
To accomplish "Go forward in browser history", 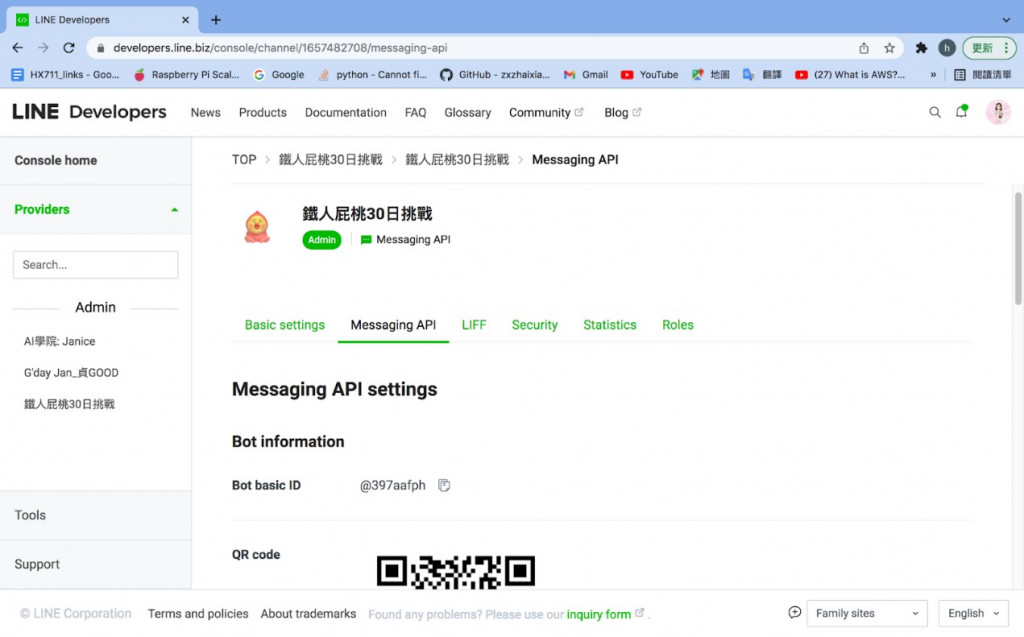I will [43, 48].
